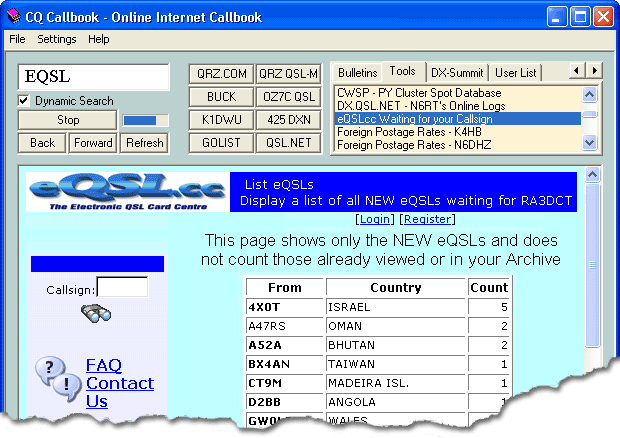Click callsign A52A in table
This screenshot has width=620, height=438.
(x=265, y=345)
